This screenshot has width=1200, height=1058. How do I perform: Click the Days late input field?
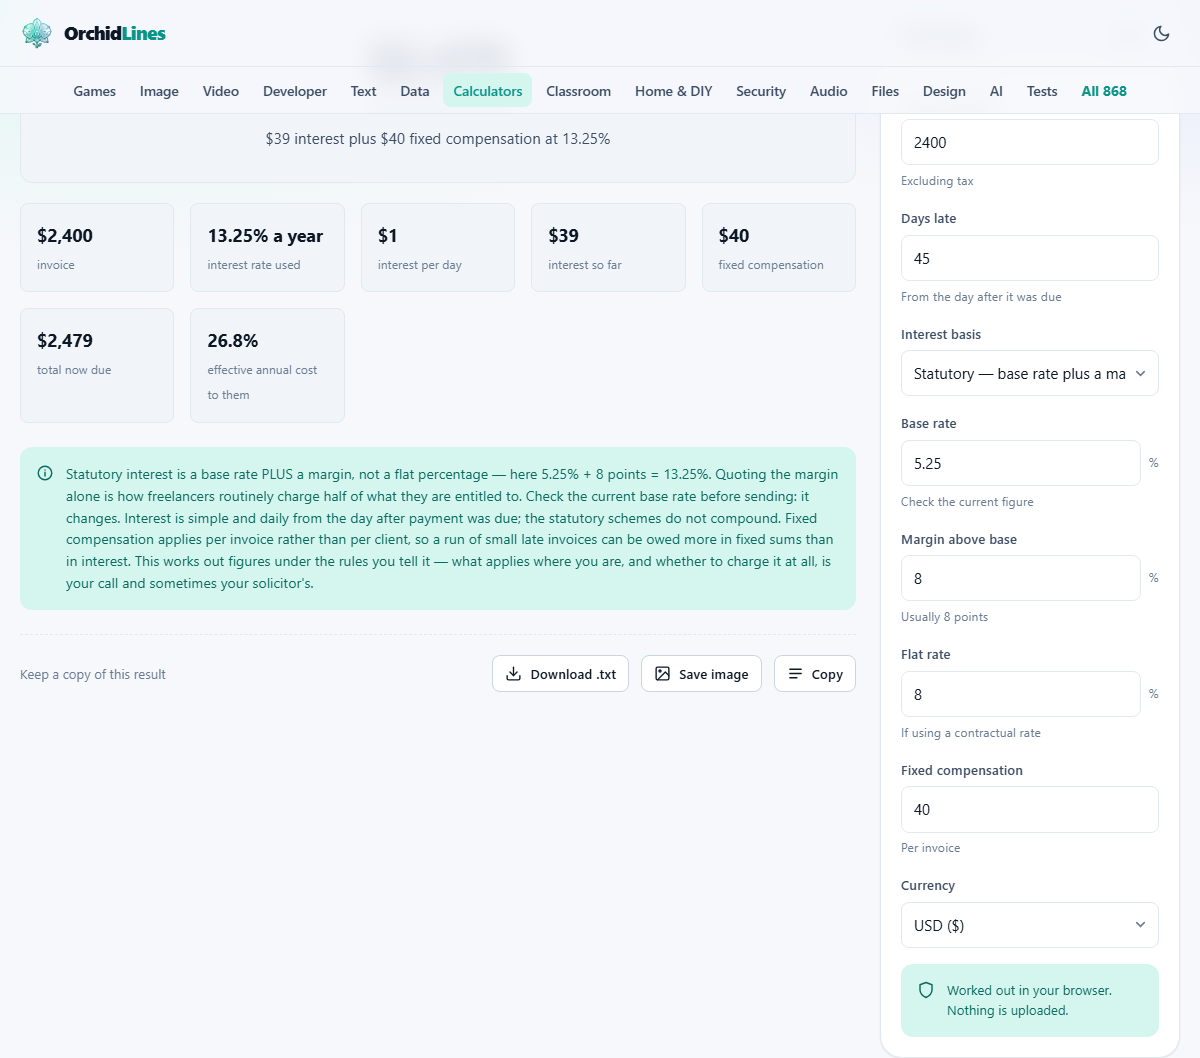tap(1029, 258)
